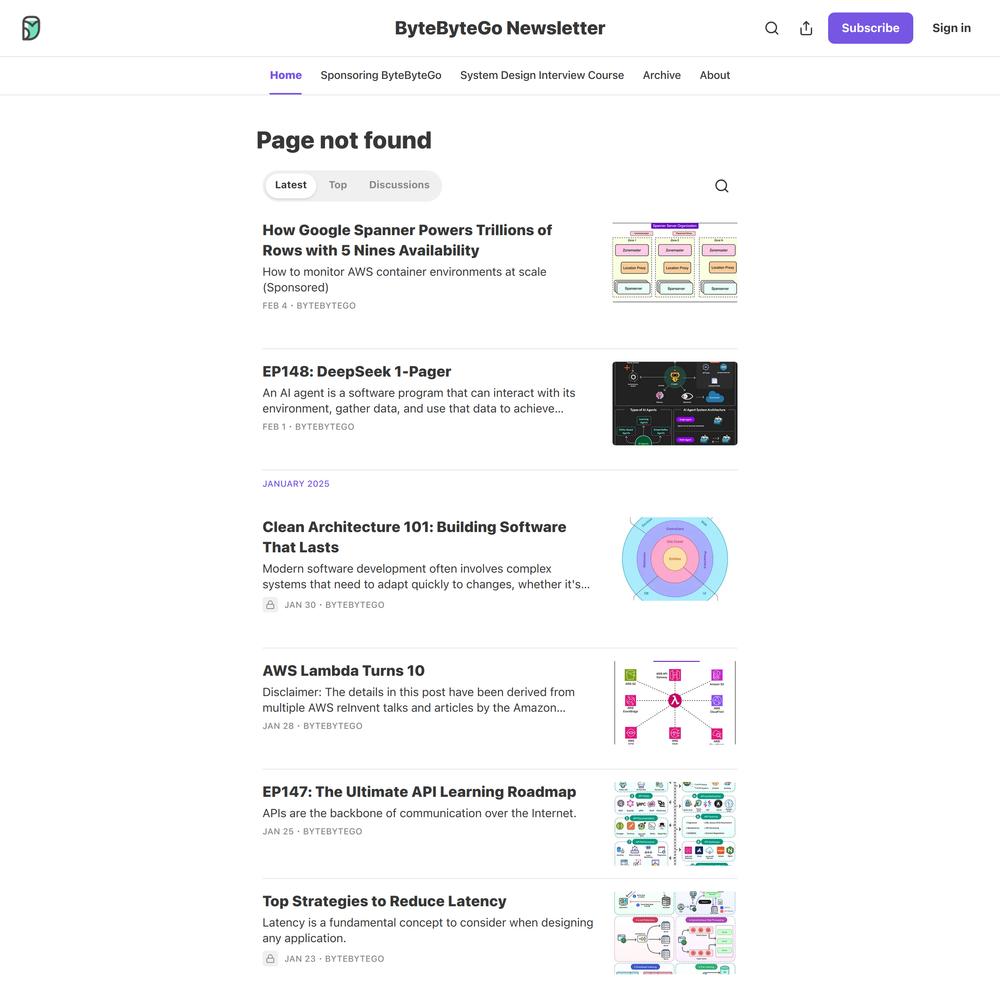Open Sponsoring ByteByteGo tab

(x=381, y=75)
